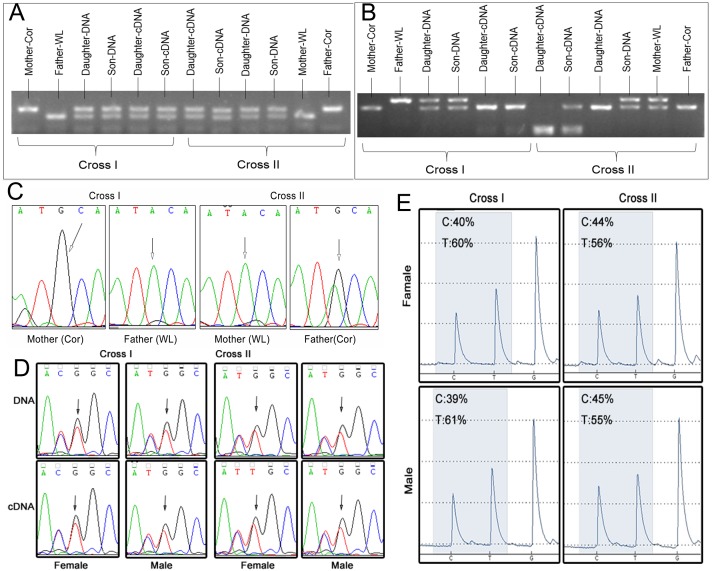Select the Mother (Cor) chromatogram
The width and height of the screenshot is (712, 571).
(59, 267)
